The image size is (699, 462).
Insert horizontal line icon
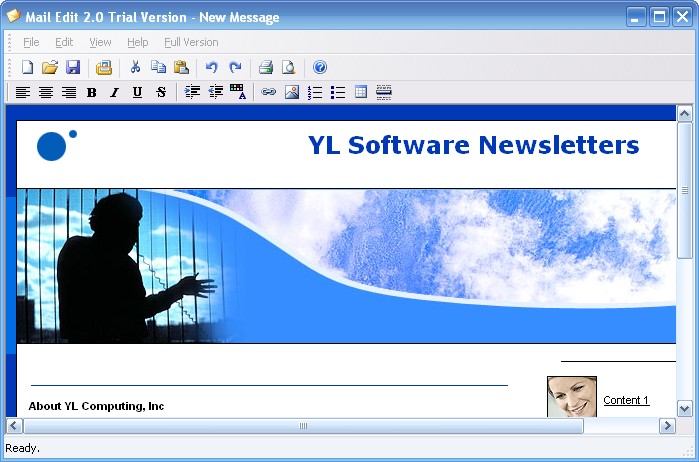point(384,92)
